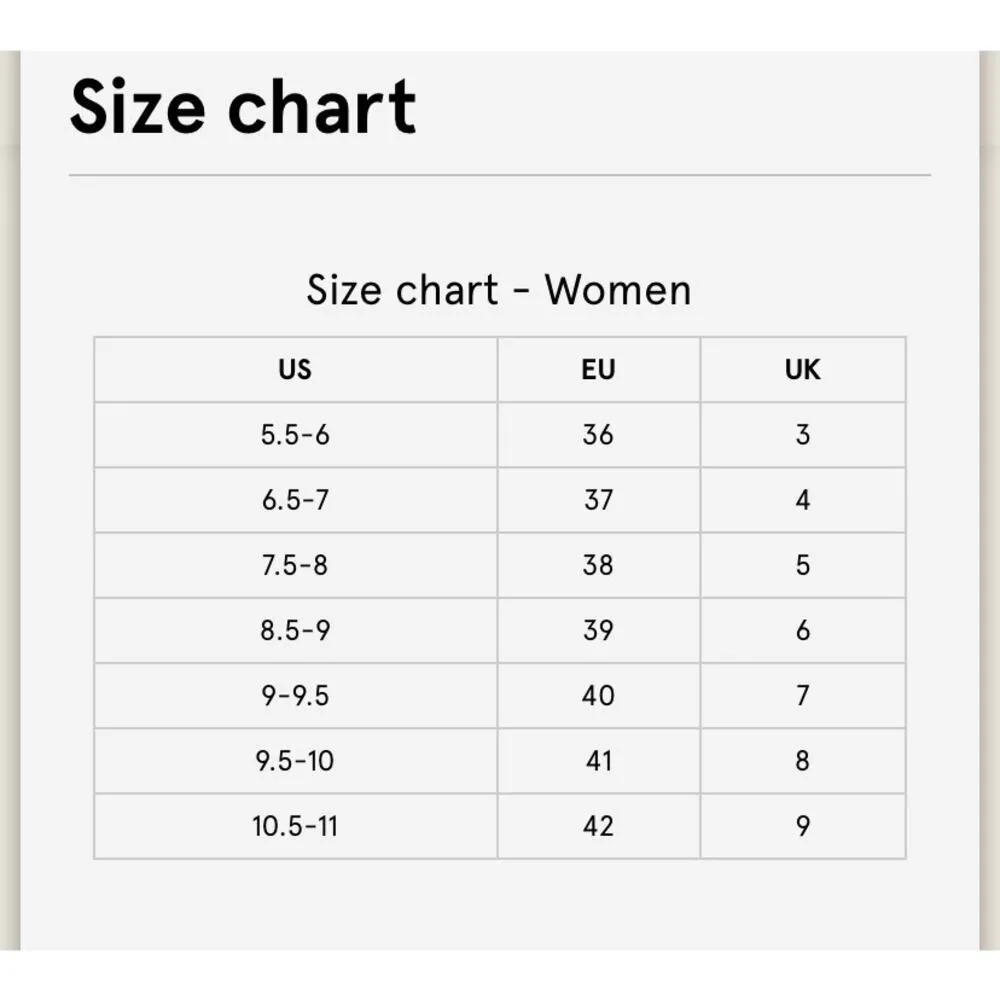
Task: Click the US 7.5-8 size cell
Action: coord(295,565)
